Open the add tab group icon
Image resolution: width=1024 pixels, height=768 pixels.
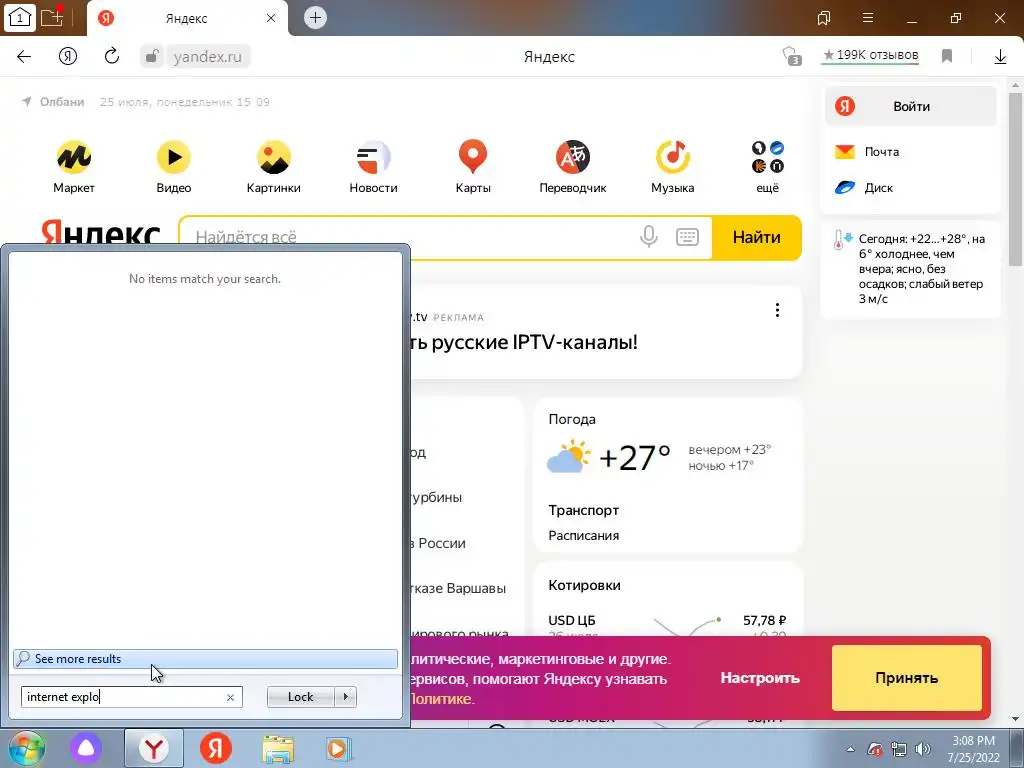(x=52, y=17)
